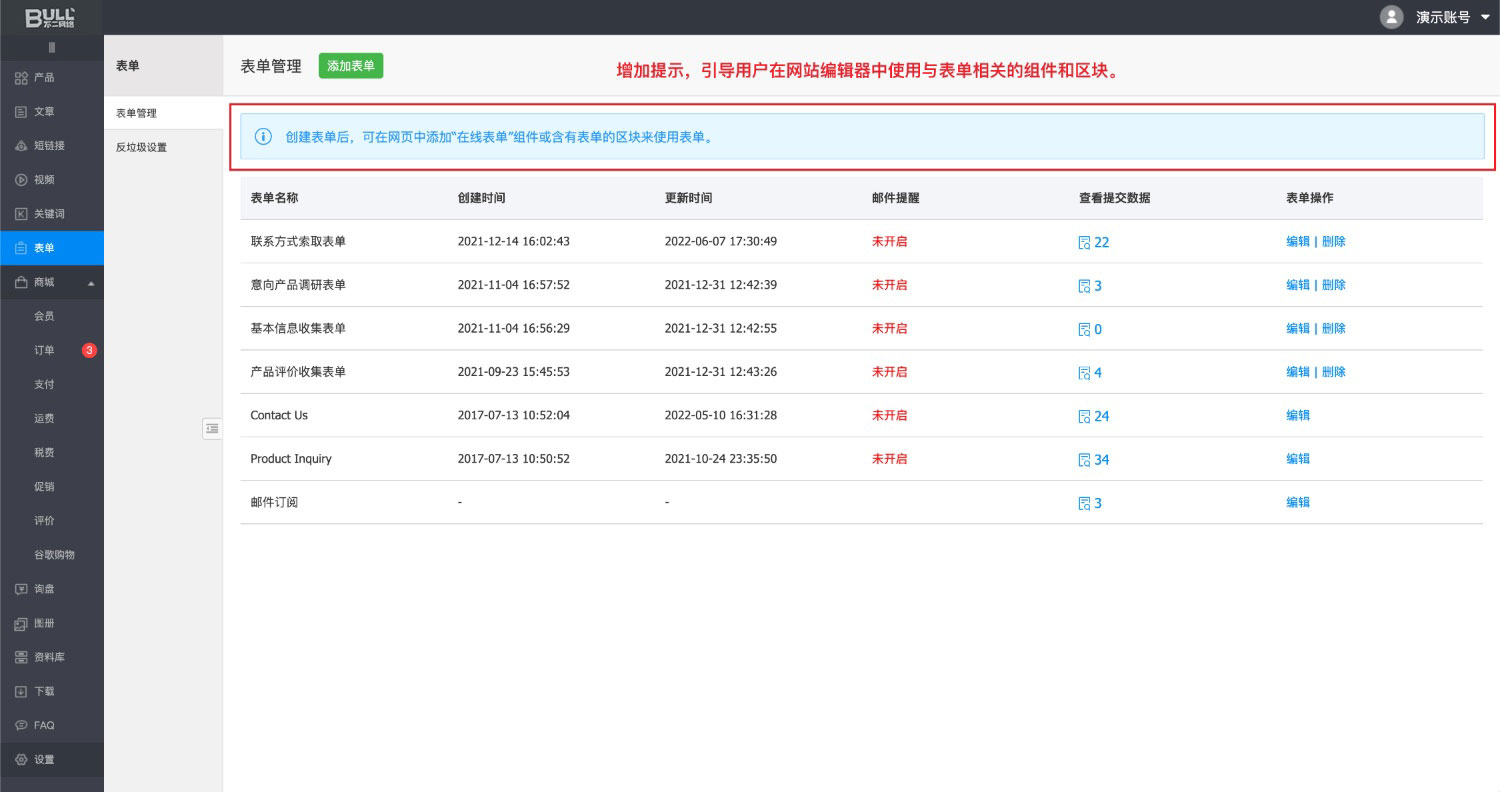Switch to the 反垃圾设置 tab
This screenshot has width=1500, height=792.
click(x=141, y=147)
